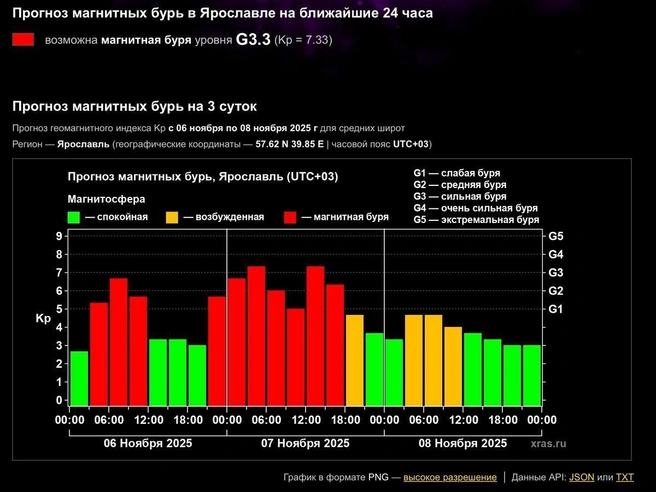Click the last green bar on 08 November
The width and height of the screenshot is (656, 492).
(x=532, y=375)
